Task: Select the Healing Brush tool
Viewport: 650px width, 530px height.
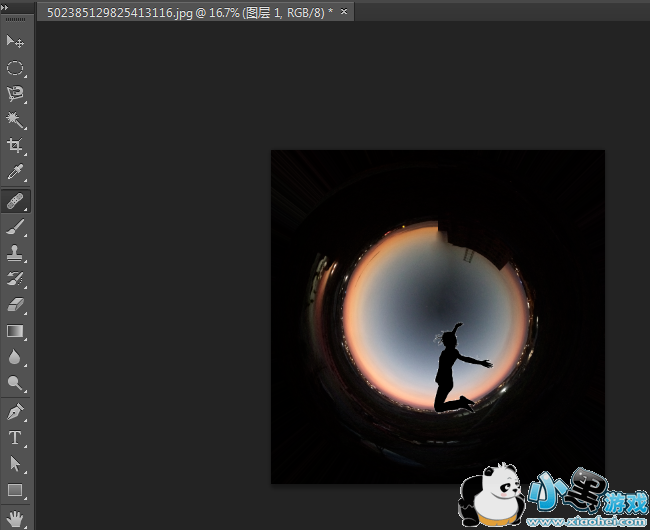Action: point(15,201)
